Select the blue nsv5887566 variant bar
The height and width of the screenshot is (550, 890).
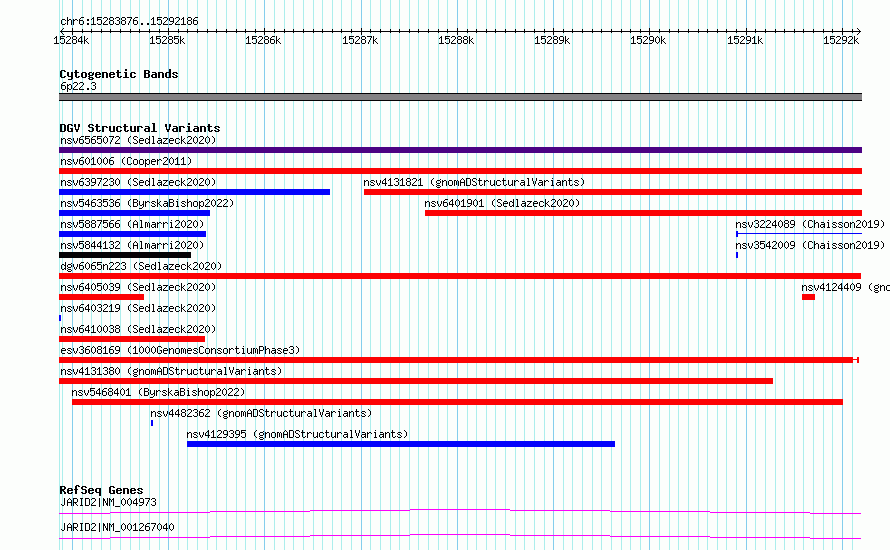pos(132,234)
